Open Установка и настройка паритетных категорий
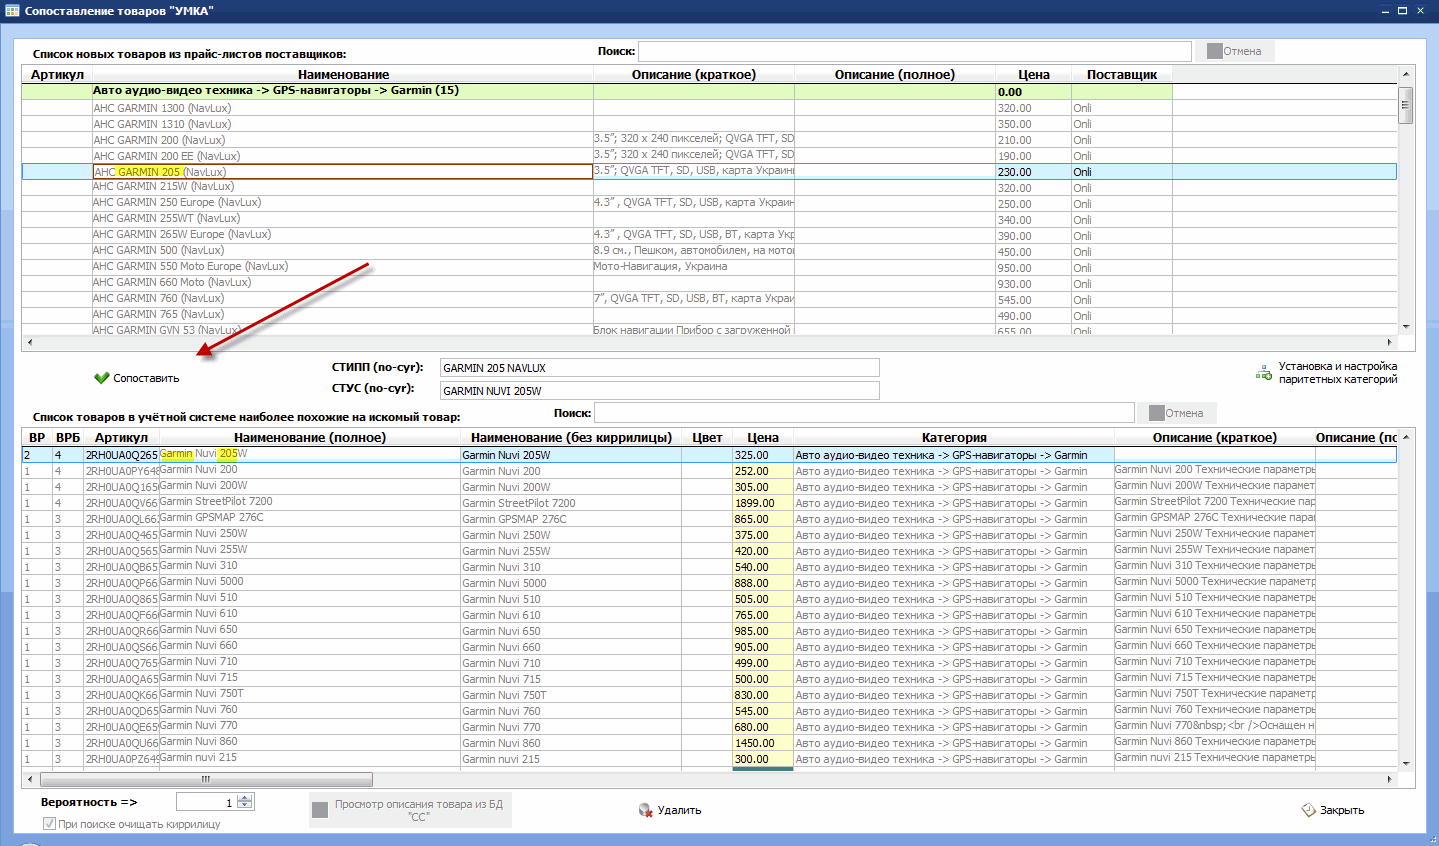1439x846 pixels. pos(1326,373)
